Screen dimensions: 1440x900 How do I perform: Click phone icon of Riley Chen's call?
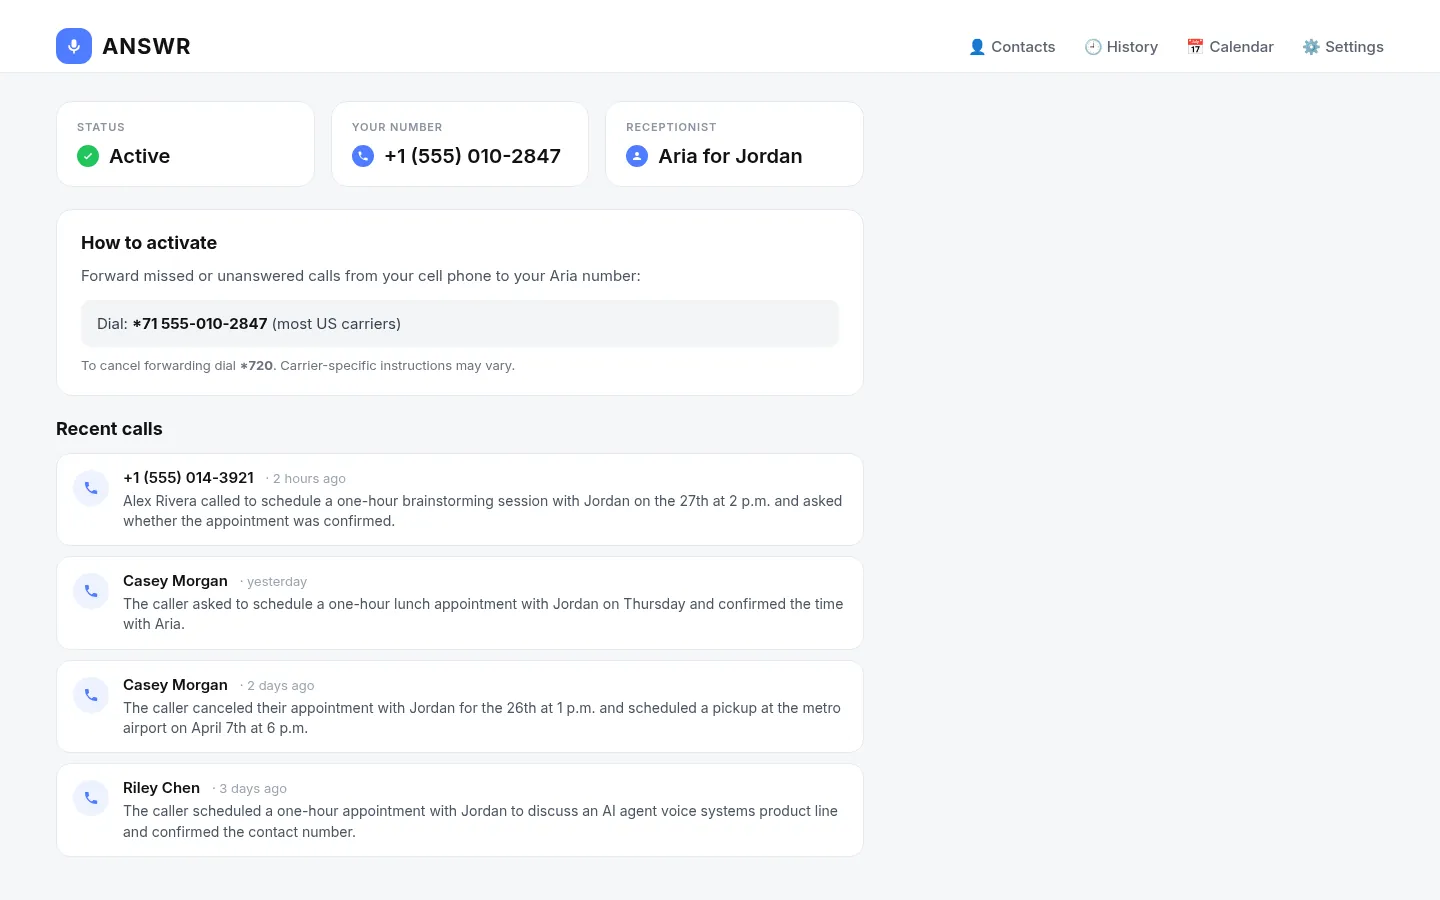click(91, 798)
